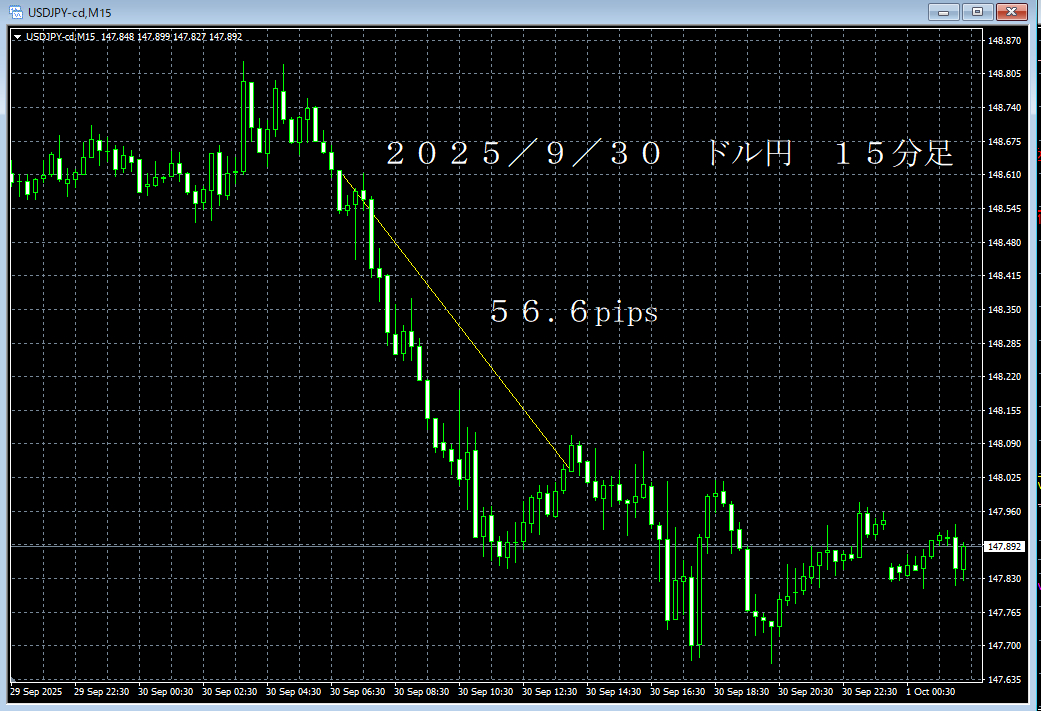Click the current price tag 147.892
The image size is (1041, 711).
(x=1004, y=546)
